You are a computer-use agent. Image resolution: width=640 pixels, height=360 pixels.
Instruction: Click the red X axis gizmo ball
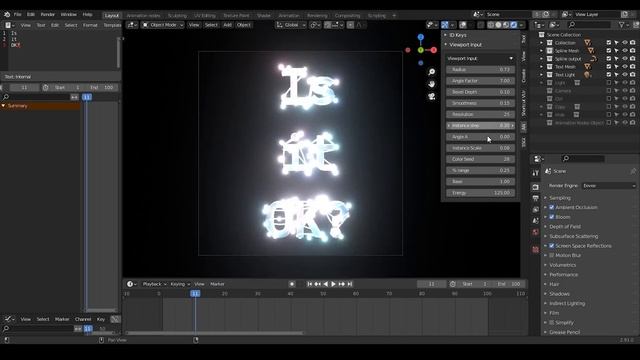pos(433,50)
